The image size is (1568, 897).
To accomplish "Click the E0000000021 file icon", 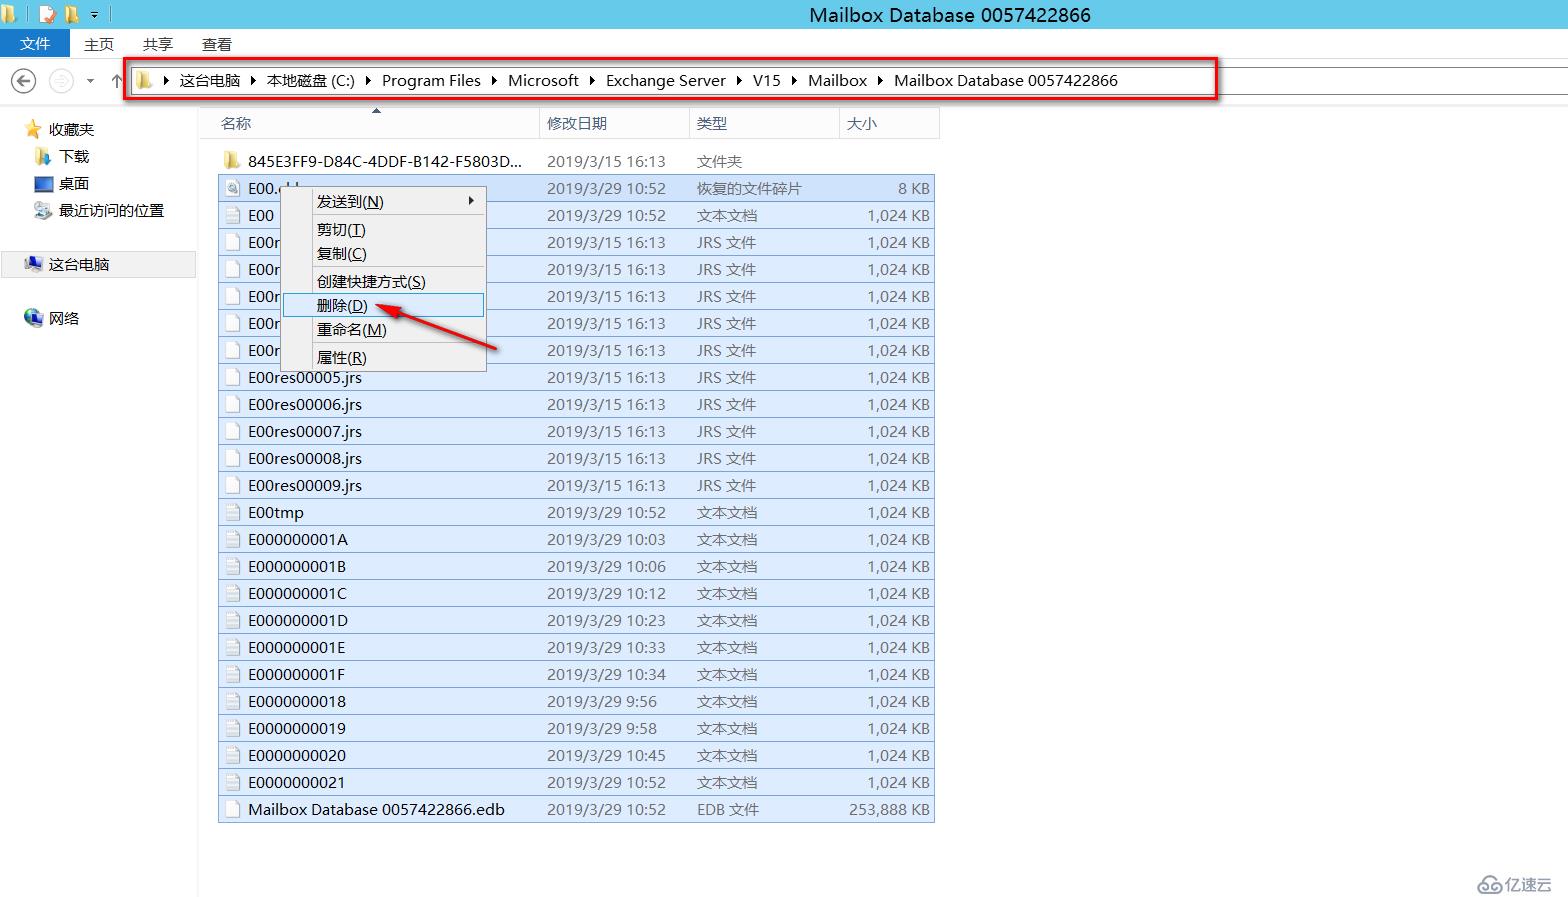I will 233,782.
